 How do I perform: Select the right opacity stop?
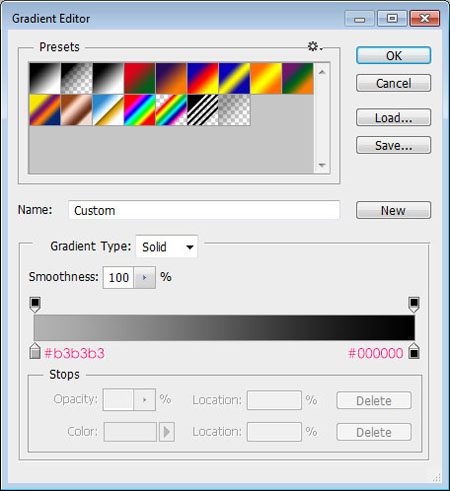pos(414,305)
